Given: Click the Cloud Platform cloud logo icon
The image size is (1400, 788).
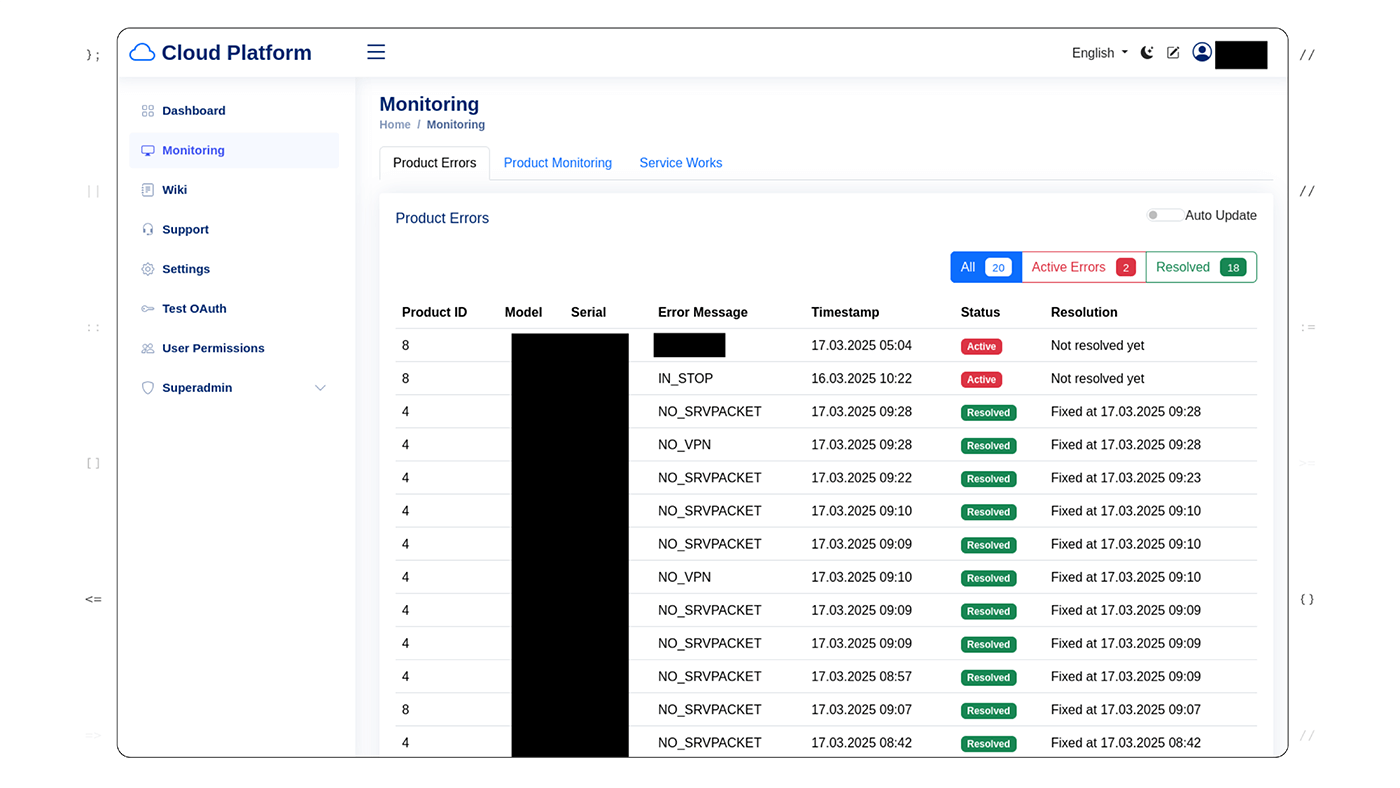Looking at the screenshot, I should point(142,52).
